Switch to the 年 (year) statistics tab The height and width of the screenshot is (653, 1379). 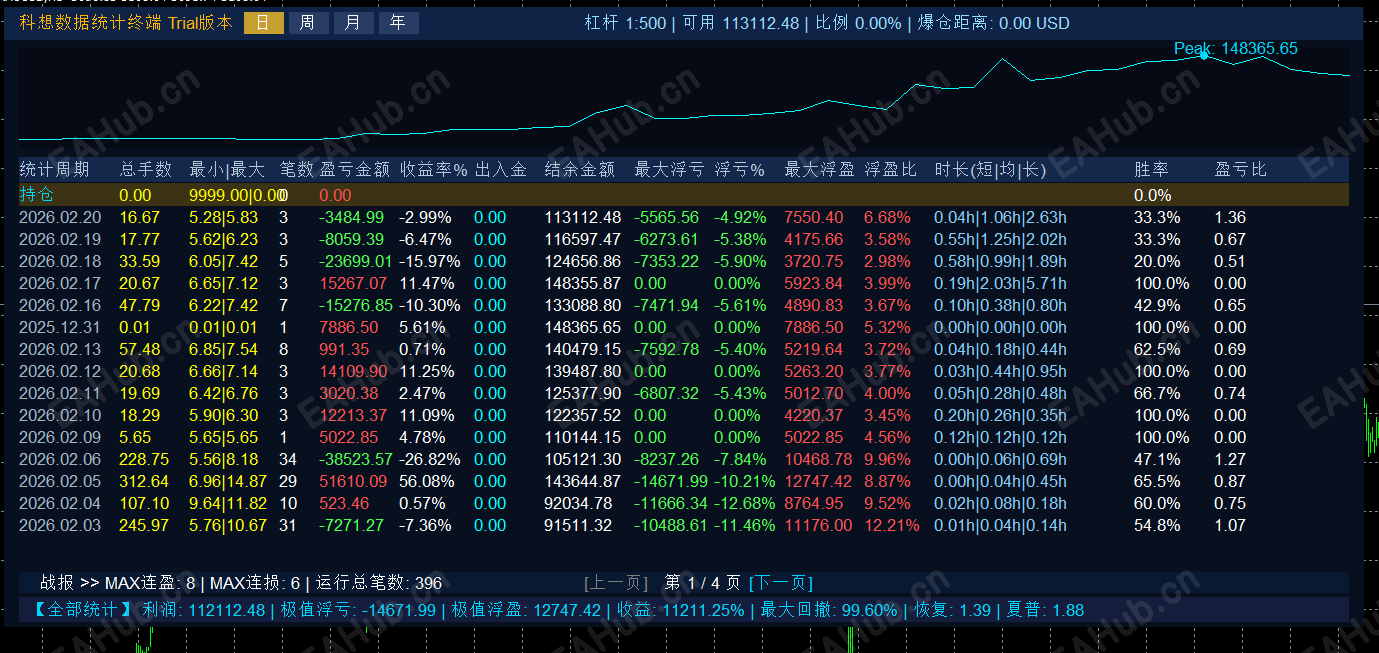(398, 22)
